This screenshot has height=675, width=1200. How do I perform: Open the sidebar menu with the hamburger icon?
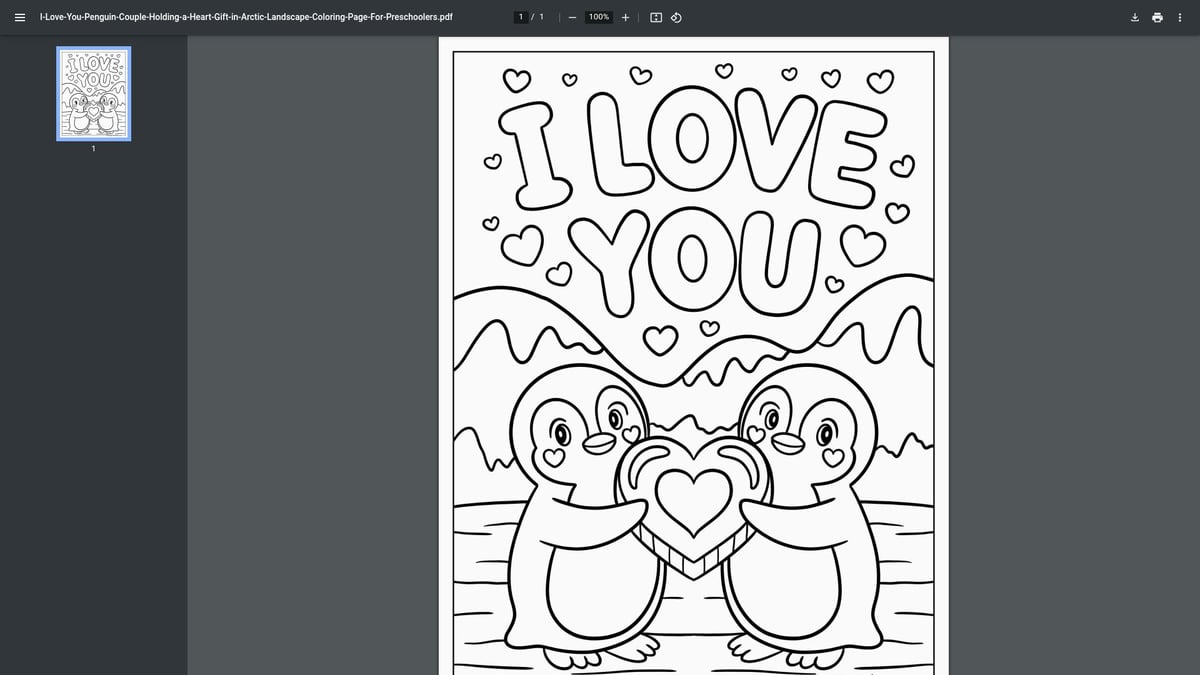click(x=20, y=17)
